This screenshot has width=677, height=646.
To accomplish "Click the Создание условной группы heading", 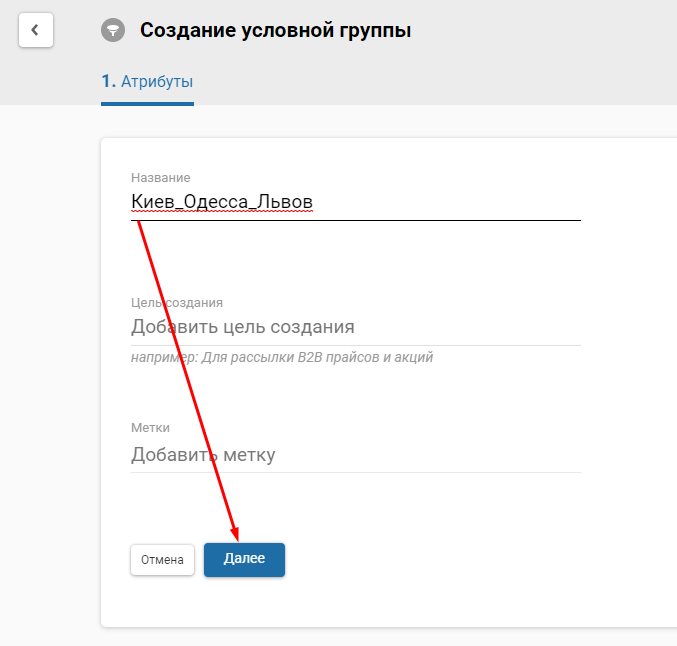I will pos(275,30).
